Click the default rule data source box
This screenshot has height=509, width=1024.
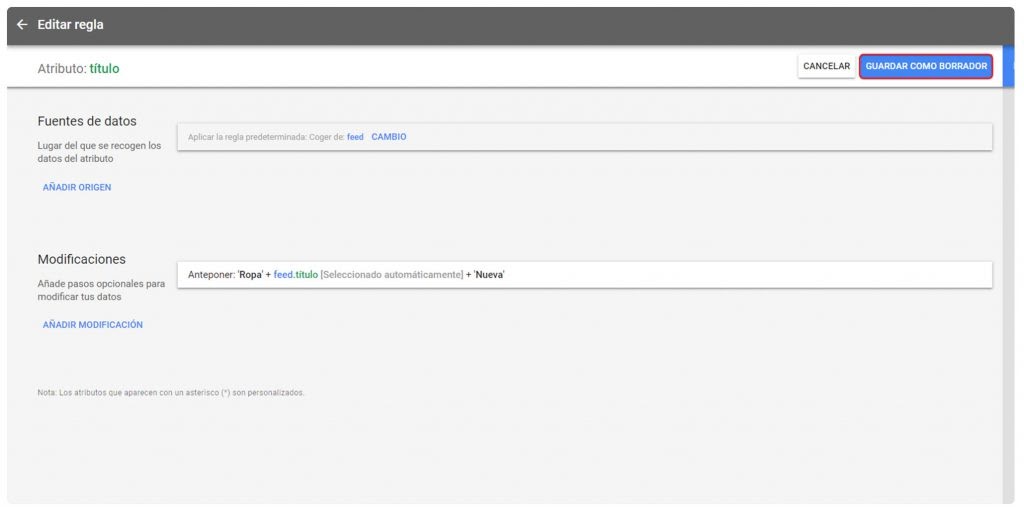[x=584, y=137]
